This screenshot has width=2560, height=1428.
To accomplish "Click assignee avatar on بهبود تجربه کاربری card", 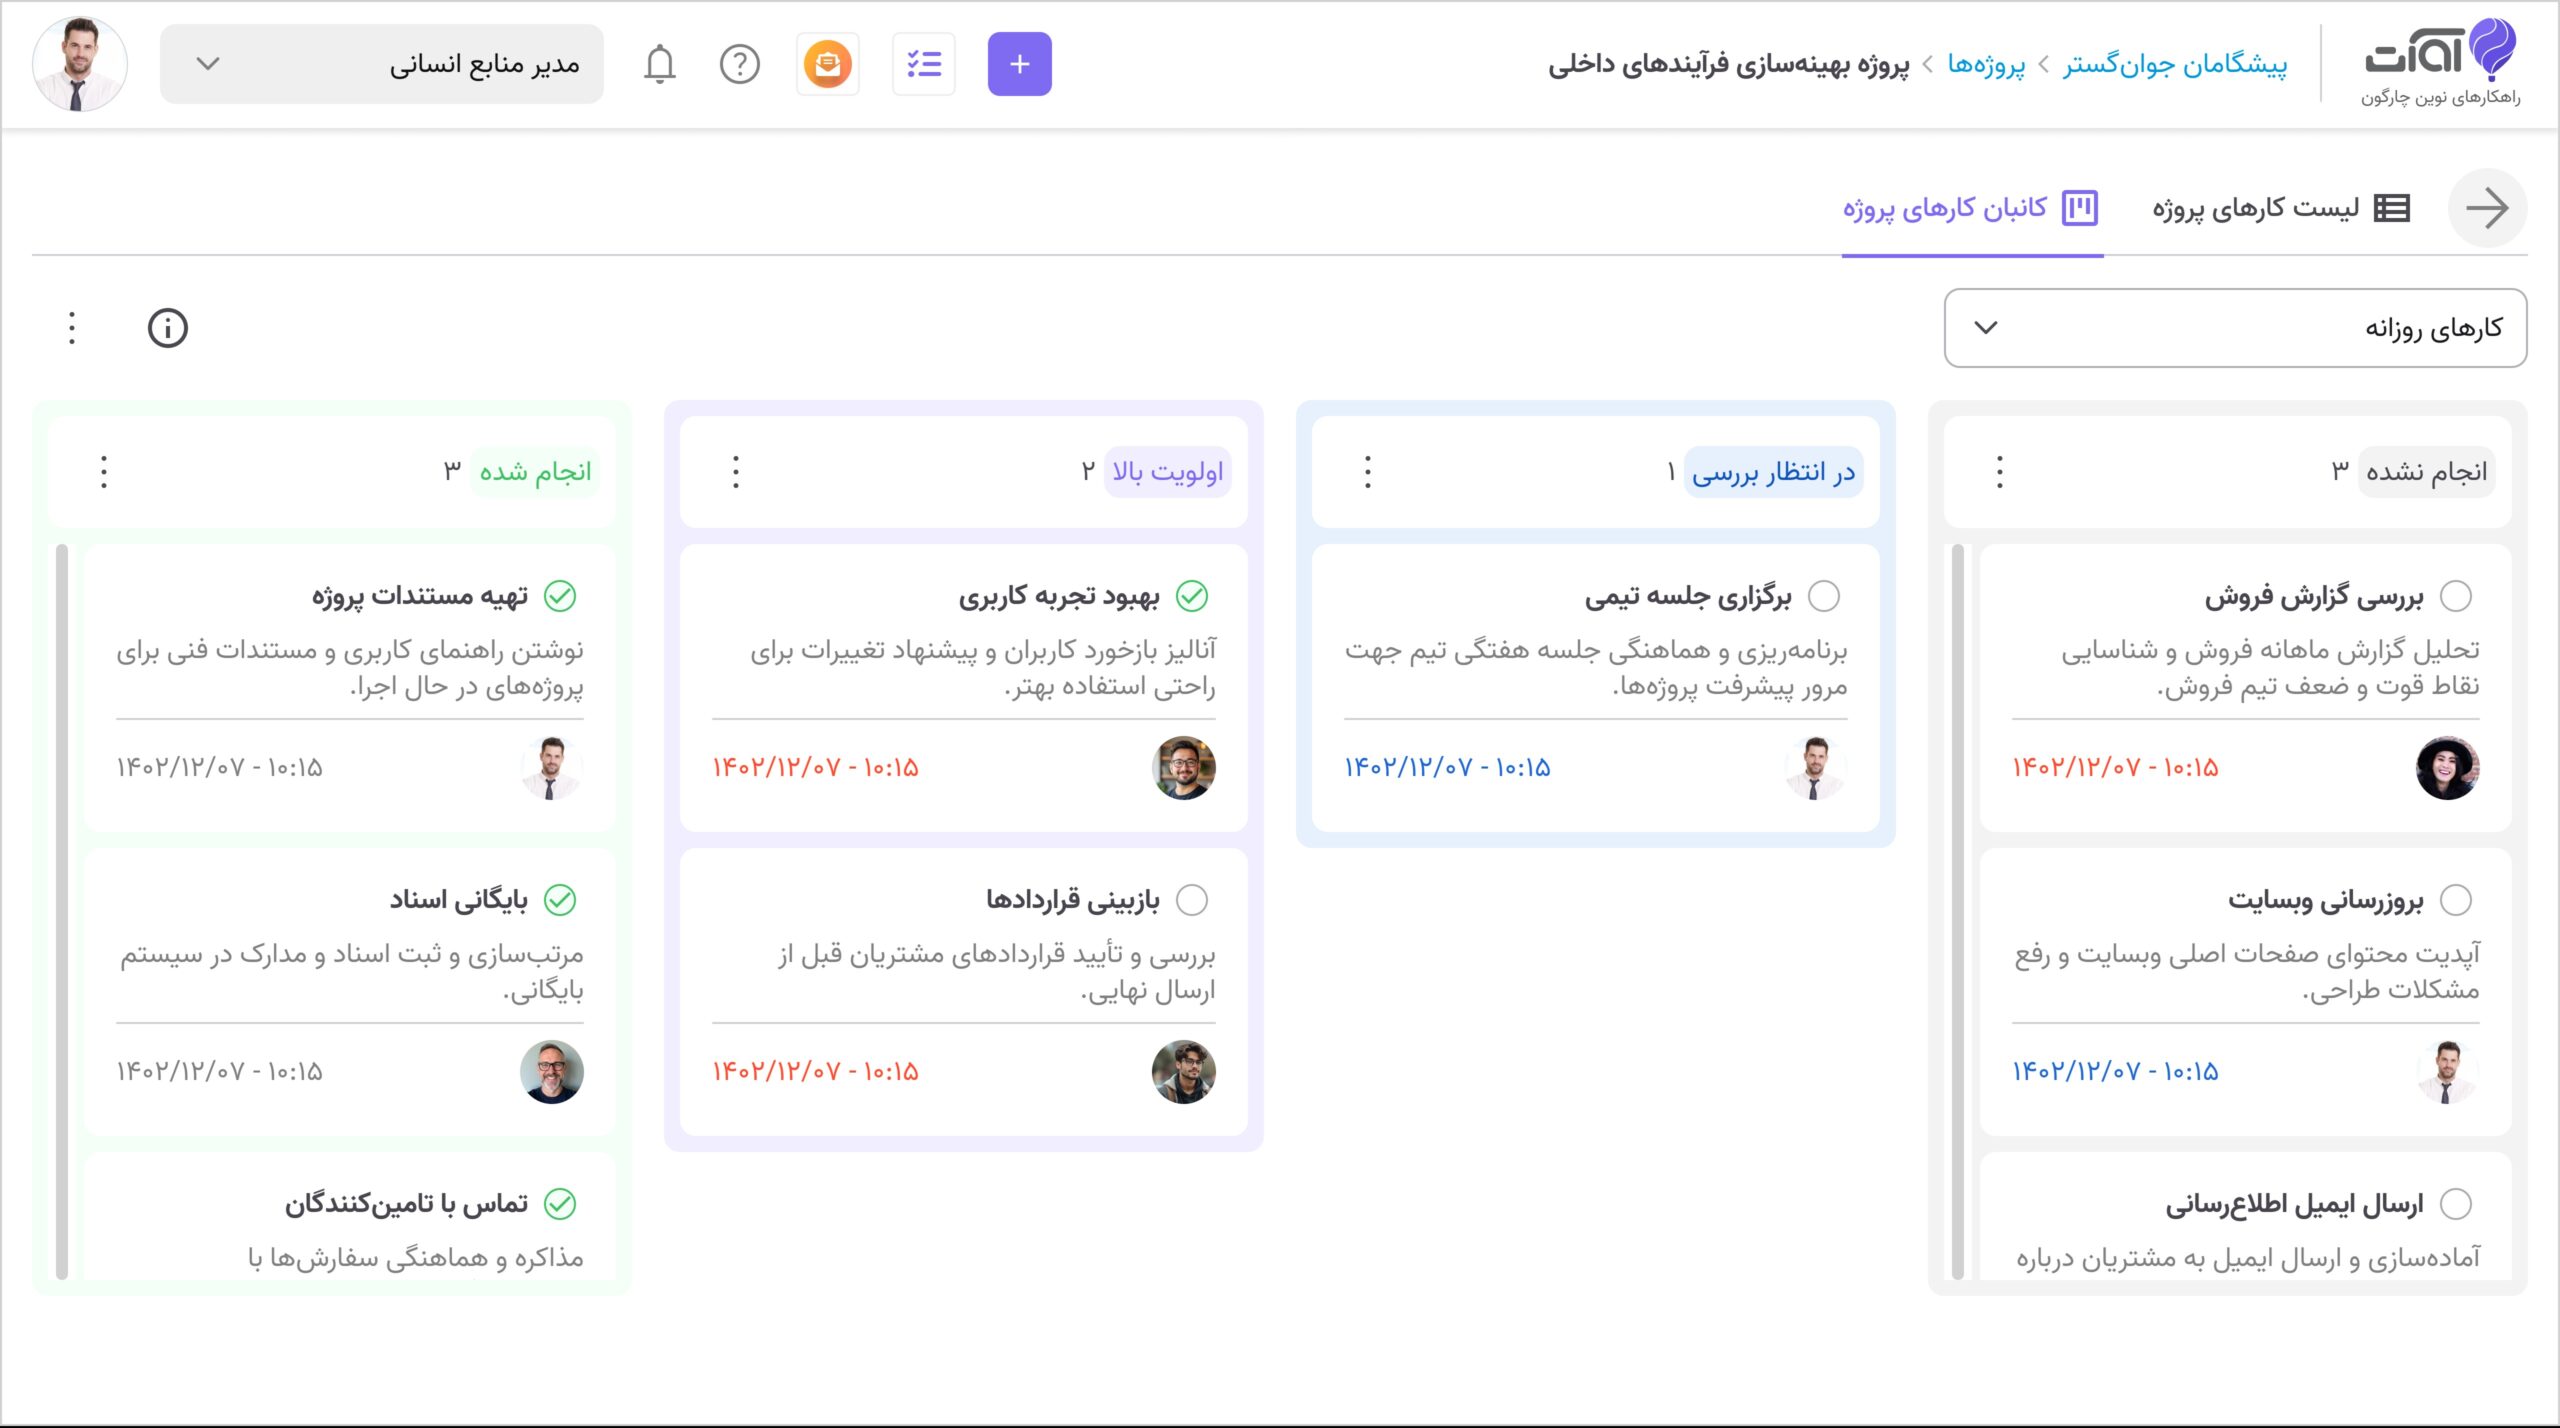I will pos(1183,768).
